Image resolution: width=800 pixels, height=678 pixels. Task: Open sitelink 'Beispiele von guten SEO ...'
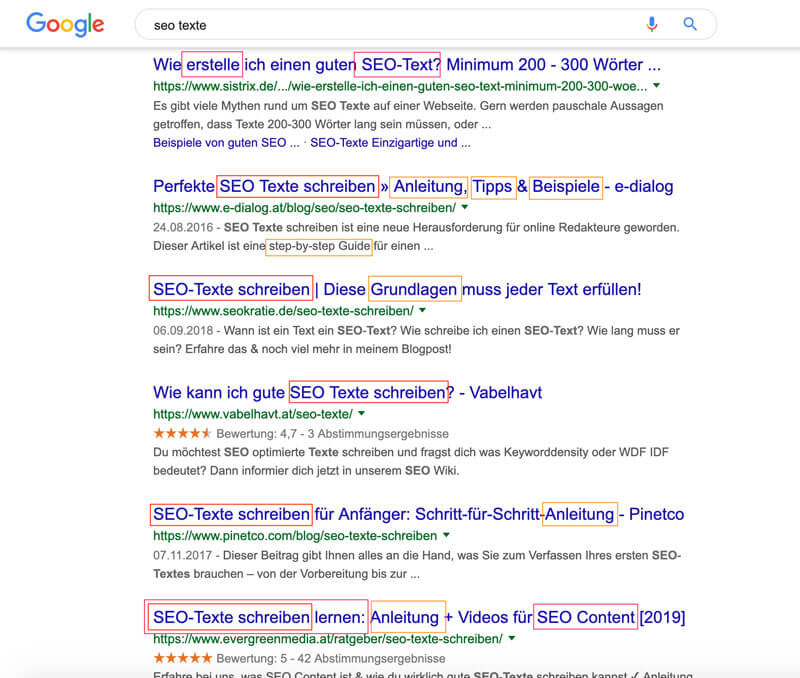(x=226, y=143)
